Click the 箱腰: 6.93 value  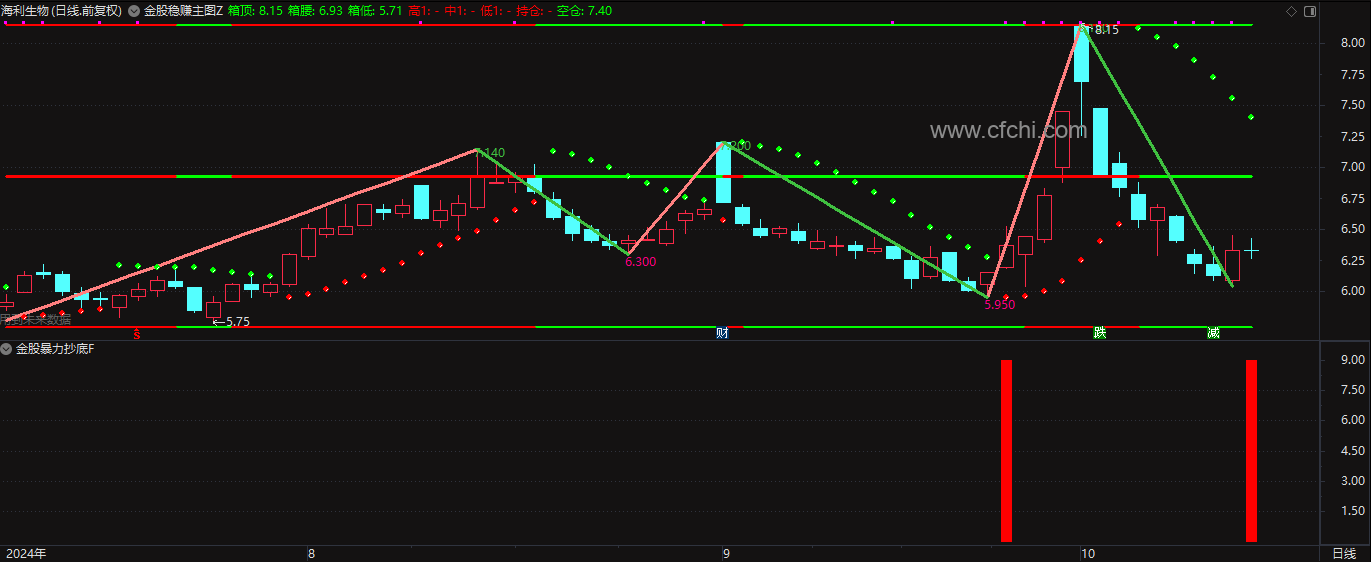pos(315,11)
